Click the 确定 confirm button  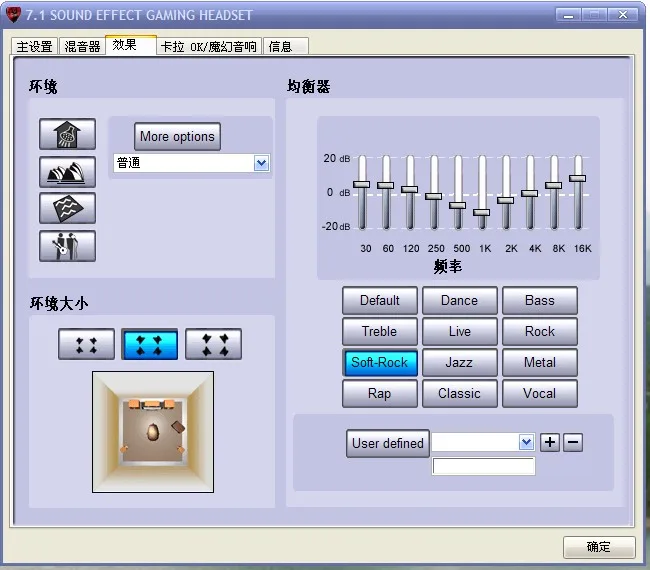[x=599, y=547]
